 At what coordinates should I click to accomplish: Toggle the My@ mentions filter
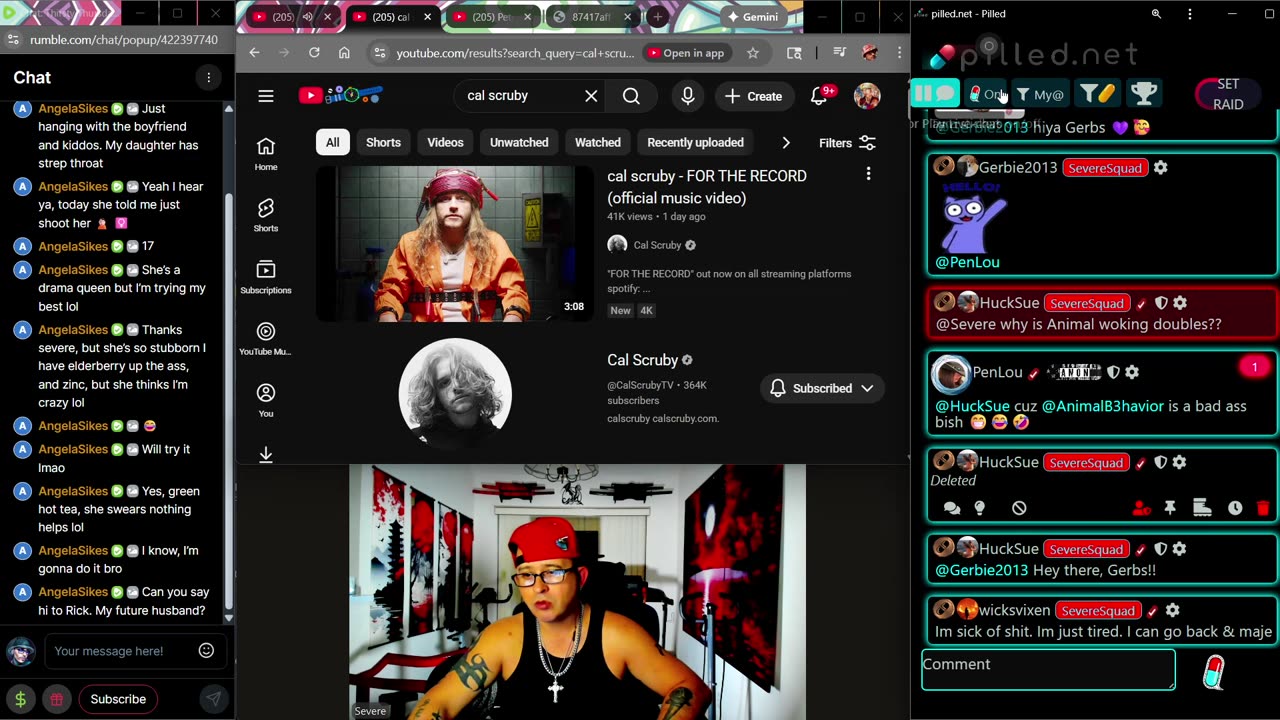(1040, 95)
